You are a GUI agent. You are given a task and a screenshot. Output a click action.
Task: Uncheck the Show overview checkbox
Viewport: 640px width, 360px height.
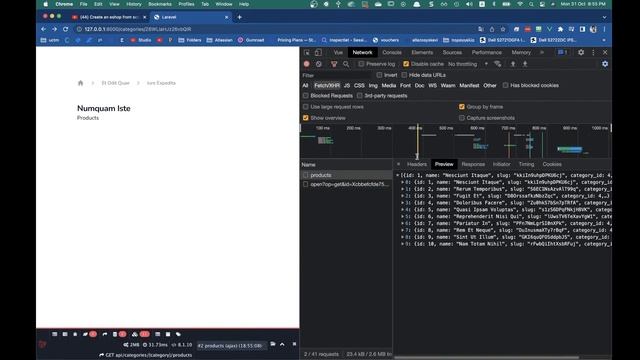[x=306, y=118]
